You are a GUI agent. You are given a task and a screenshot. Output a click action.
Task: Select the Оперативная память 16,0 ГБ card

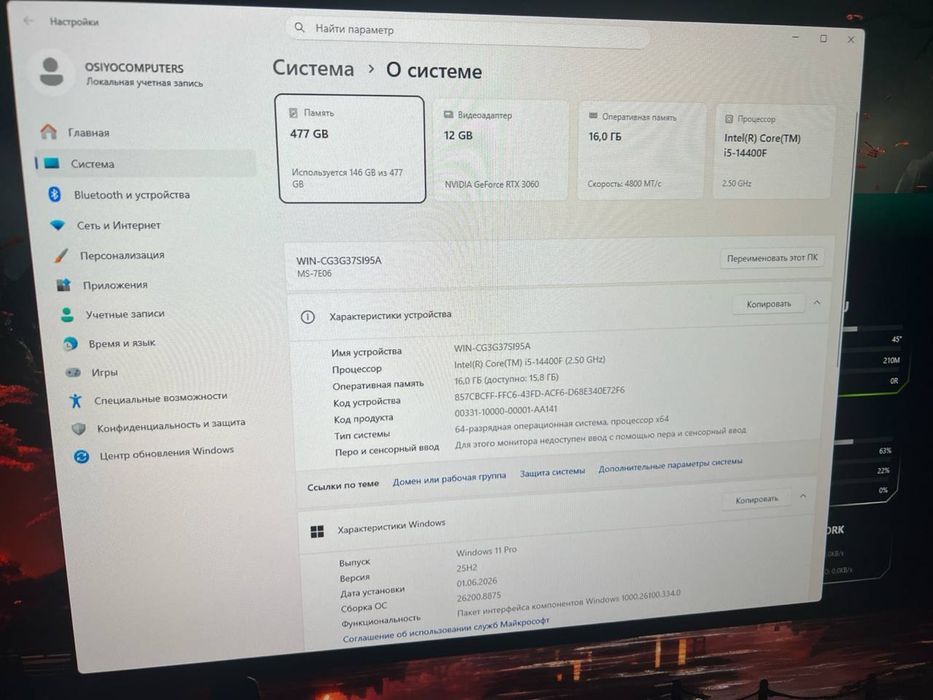click(x=641, y=151)
